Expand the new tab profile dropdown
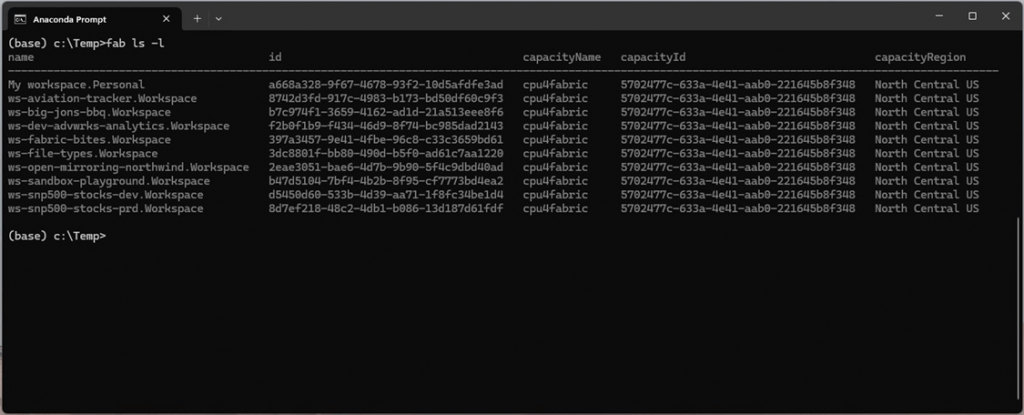Viewport: 1024px width, 415px height. [x=218, y=17]
